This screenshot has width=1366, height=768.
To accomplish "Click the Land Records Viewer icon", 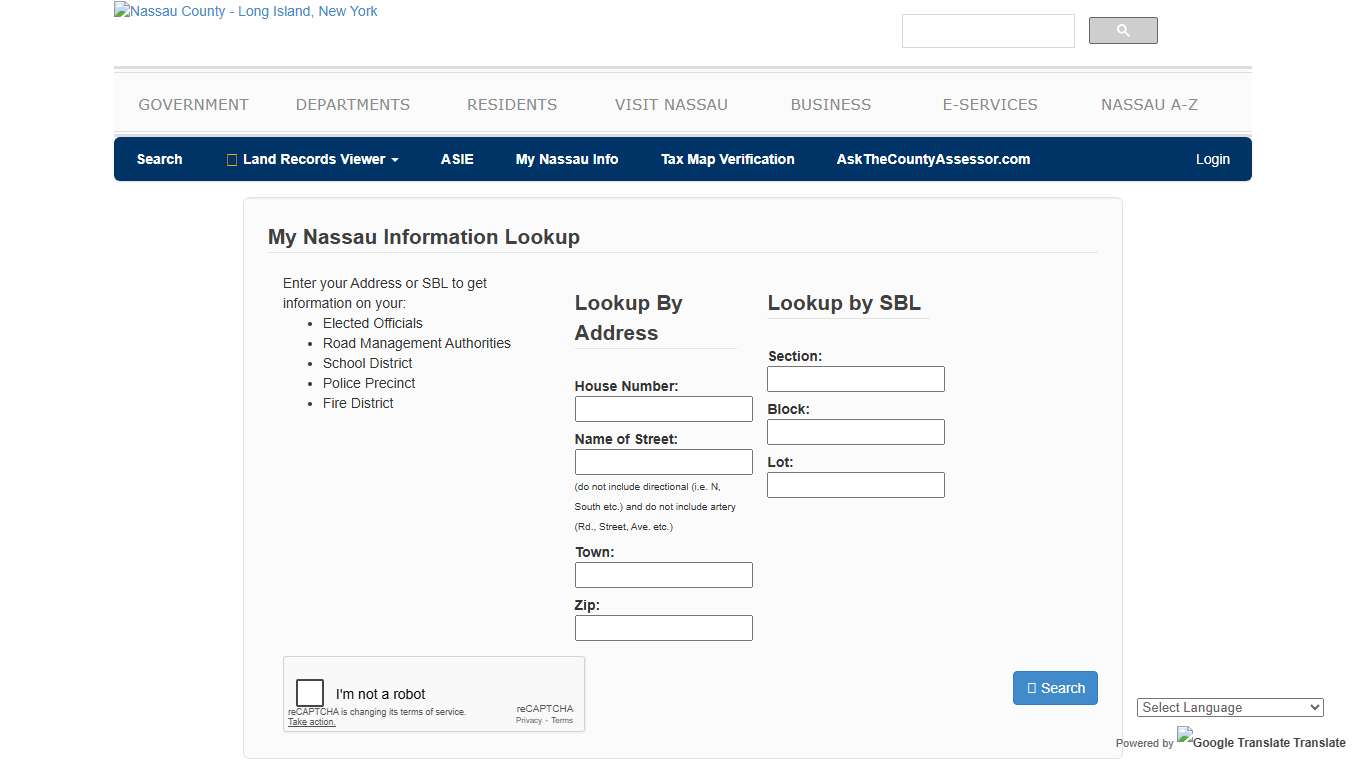I will pos(230,159).
